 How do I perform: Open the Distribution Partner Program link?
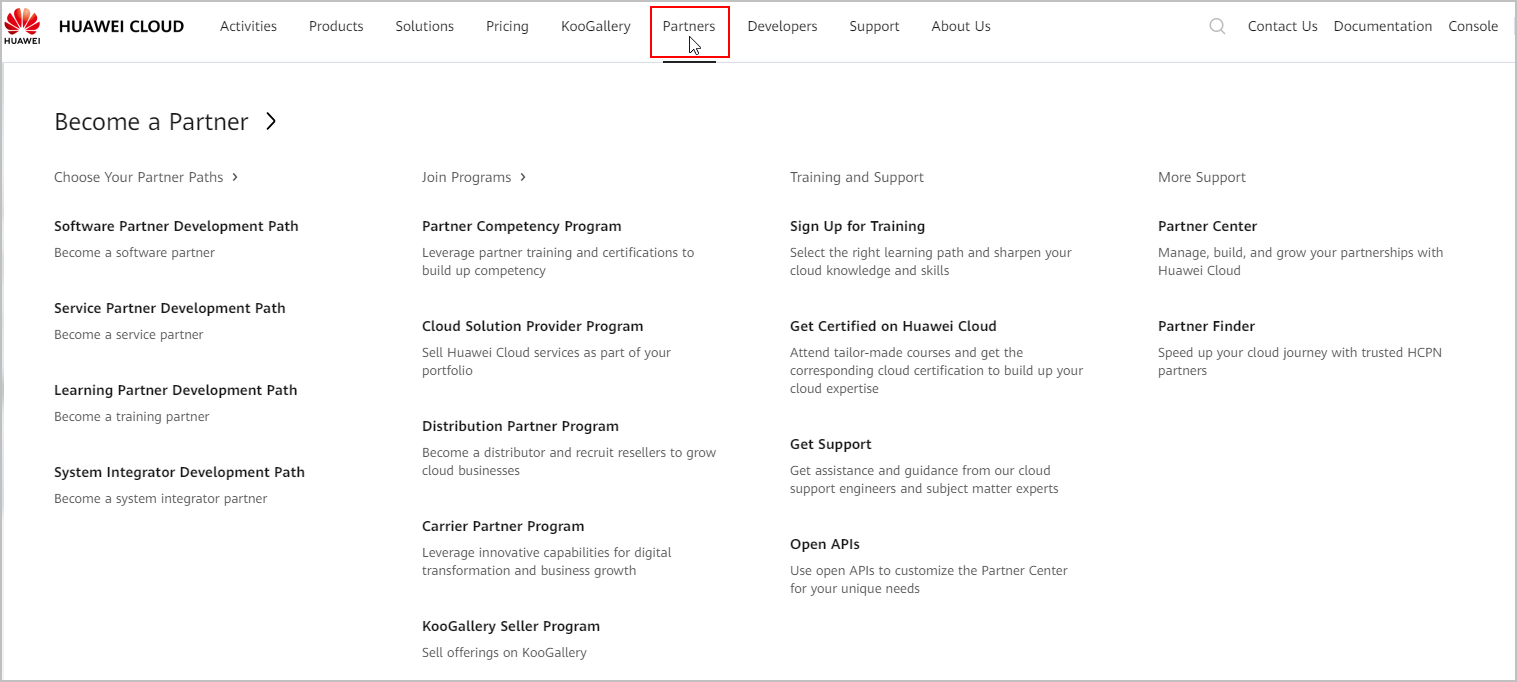520,426
